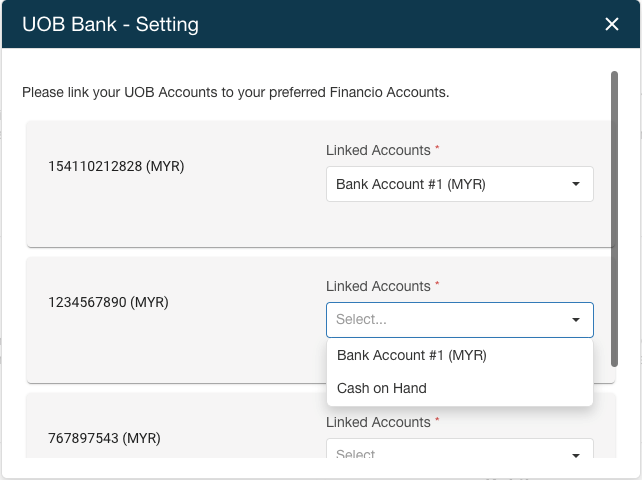Select account number text 154110212828 (MYR)
The image size is (642, 480).
pos(116,166)
